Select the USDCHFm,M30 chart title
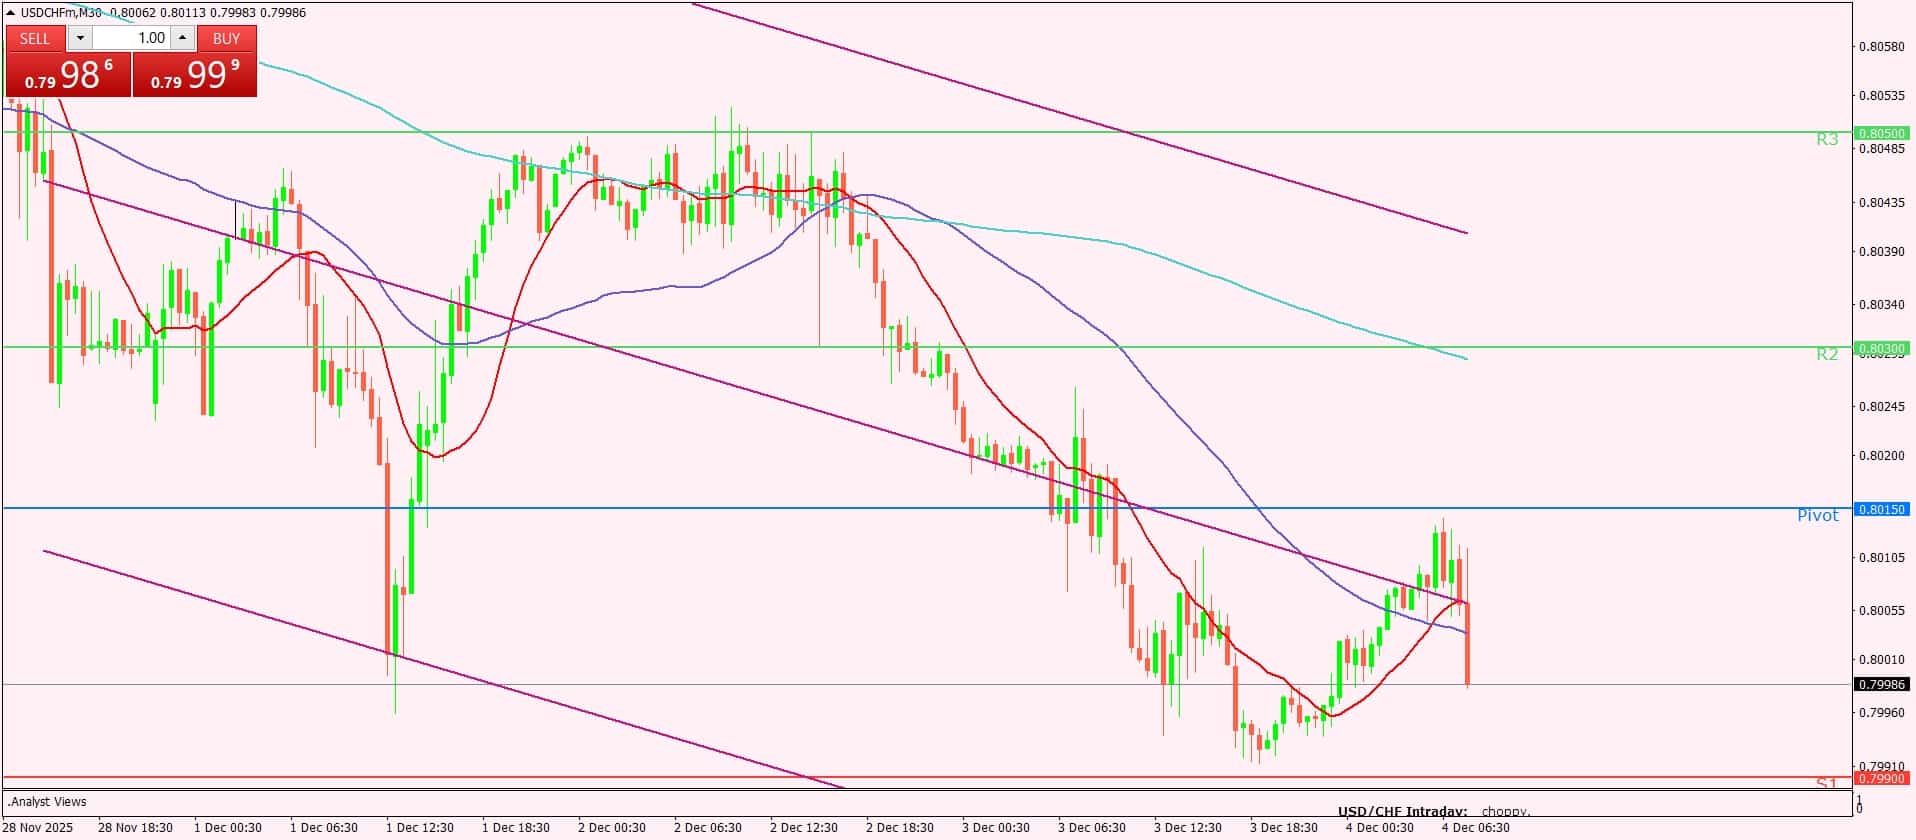The image size is (1916, 840). 62,12
